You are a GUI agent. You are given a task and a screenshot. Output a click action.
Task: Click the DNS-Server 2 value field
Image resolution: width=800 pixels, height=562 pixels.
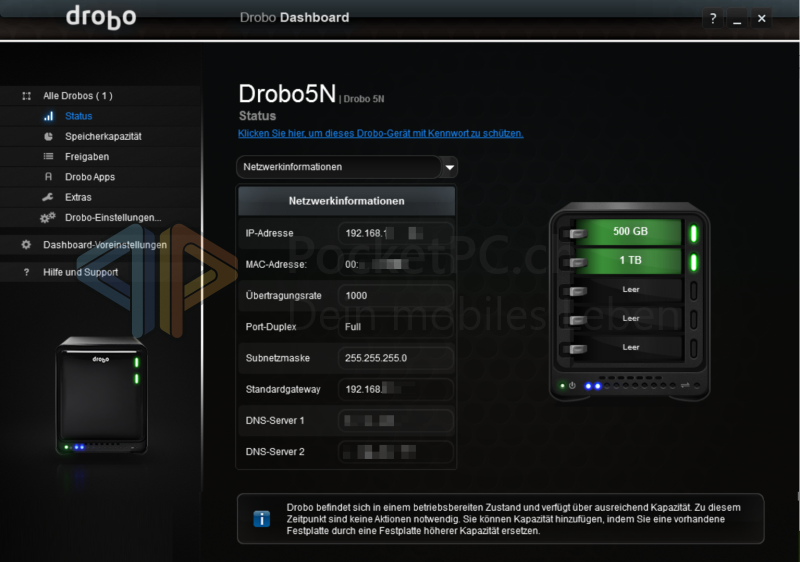pyautogui.click(x=395, y=452)
